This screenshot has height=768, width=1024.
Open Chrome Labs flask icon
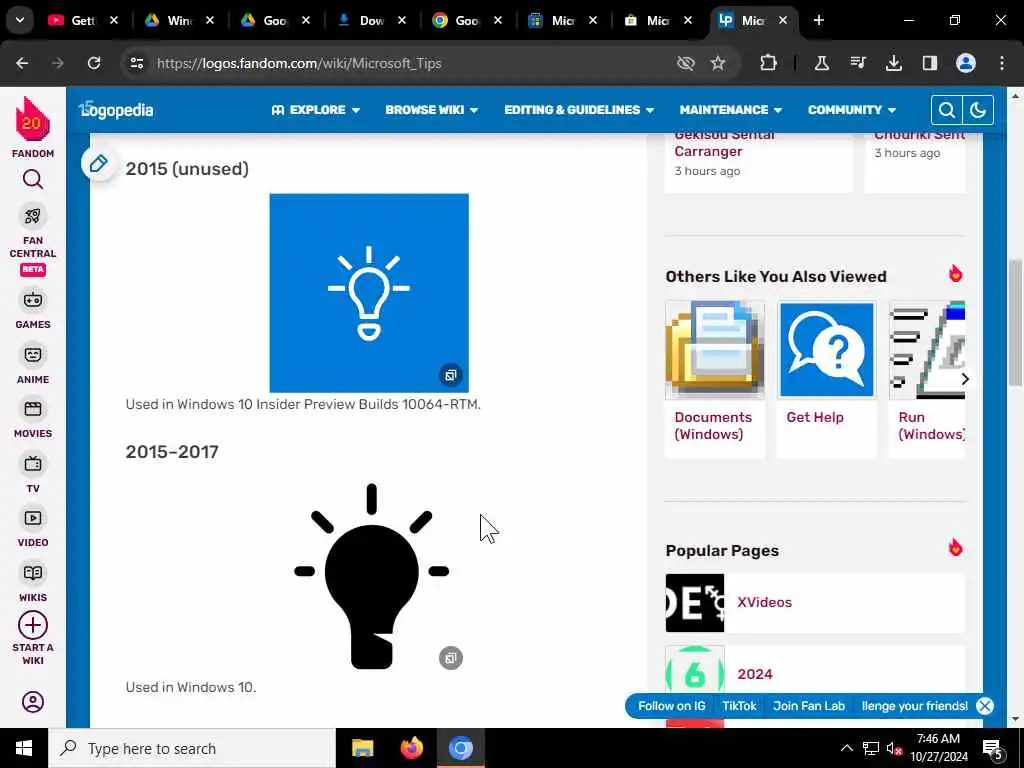[822, 63]
